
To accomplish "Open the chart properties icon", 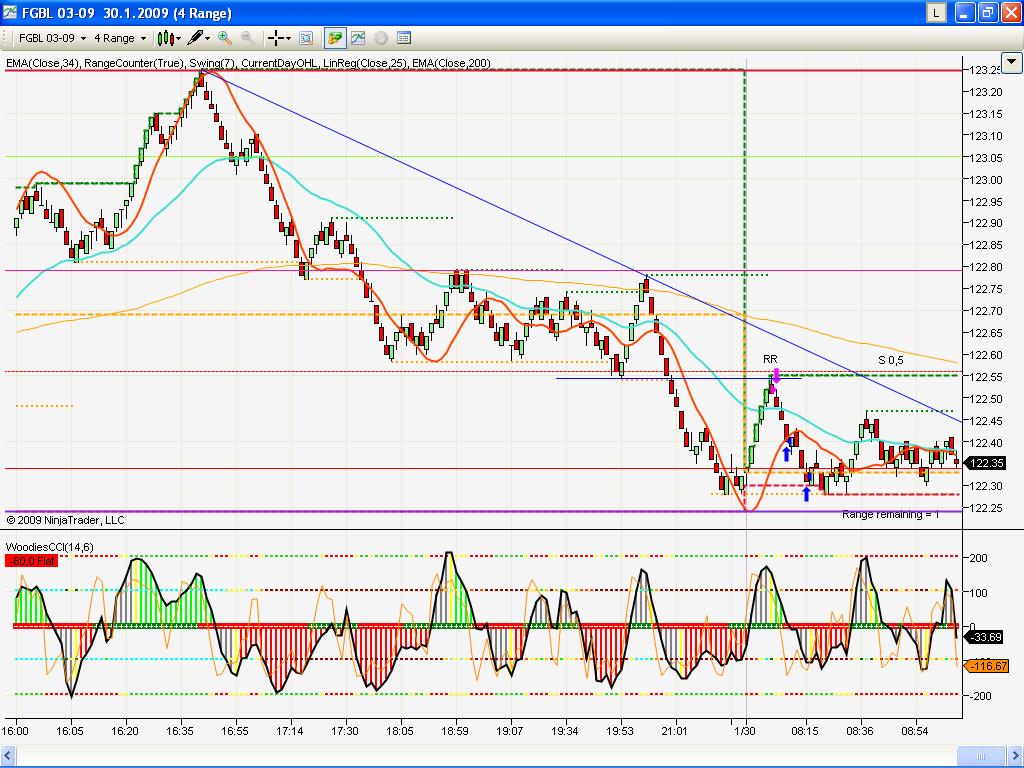I will (x=404, y=38).
